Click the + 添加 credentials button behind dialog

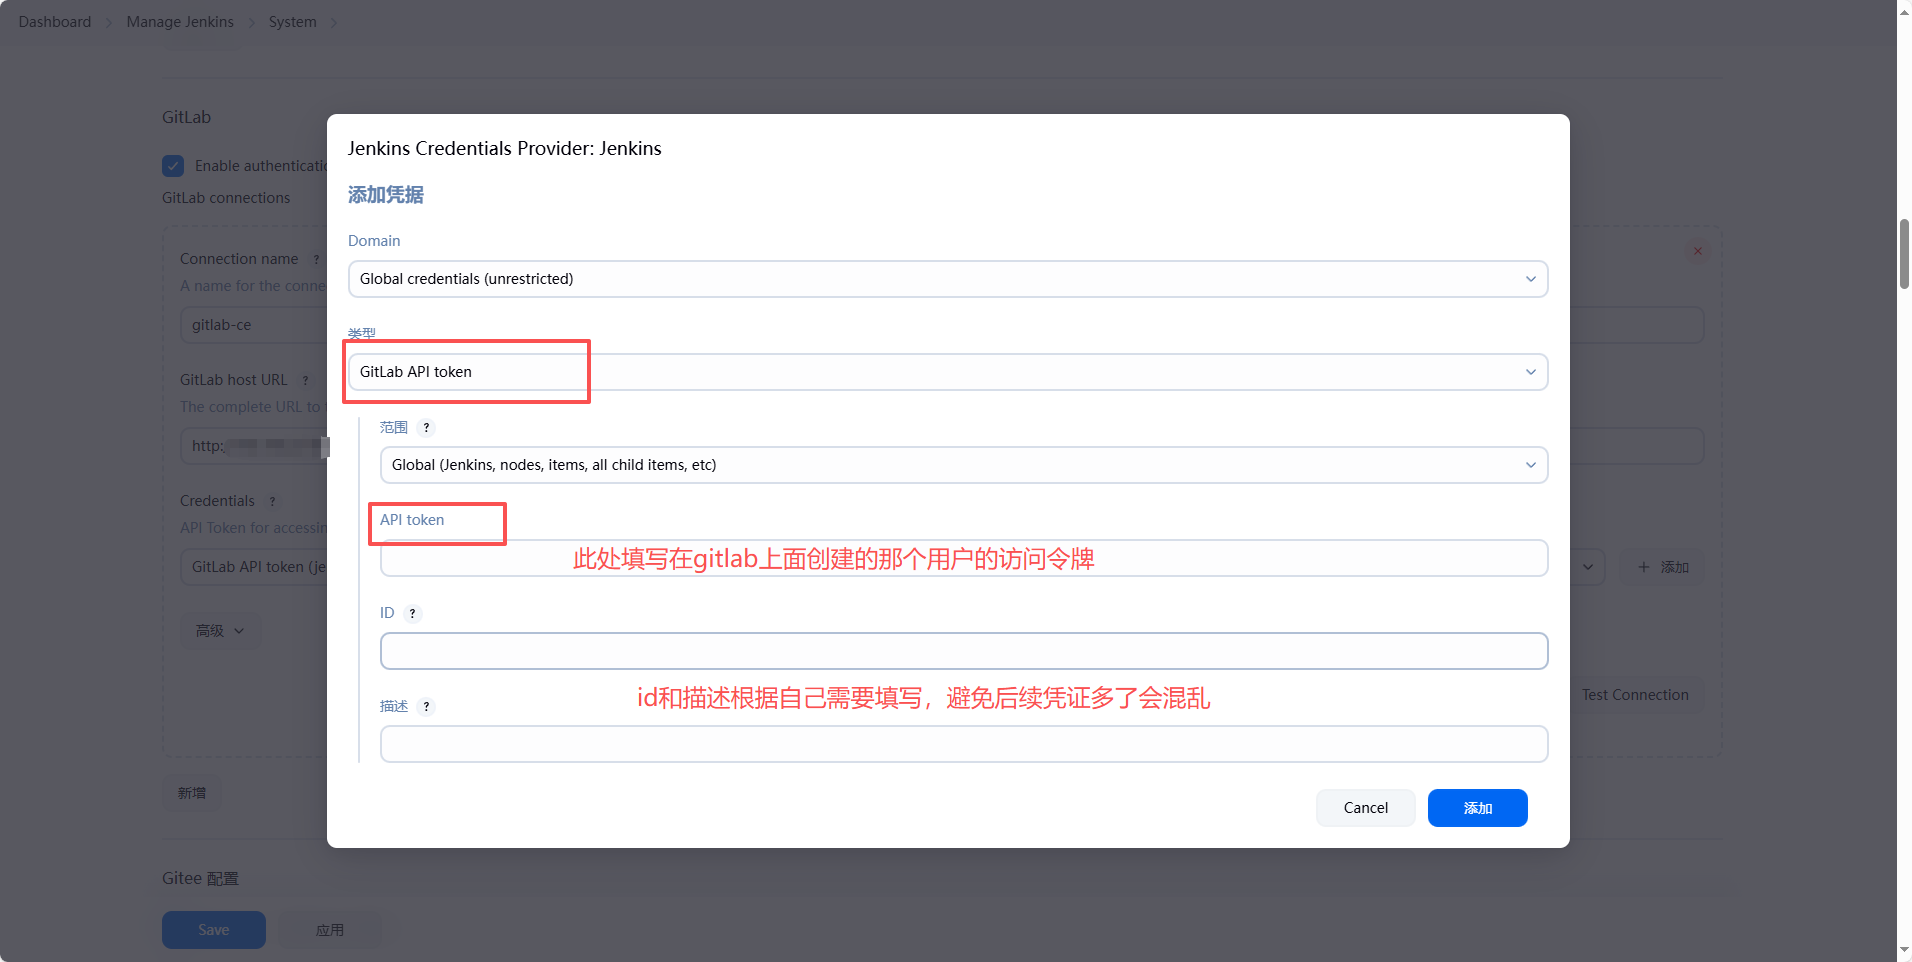point(1663,567)
